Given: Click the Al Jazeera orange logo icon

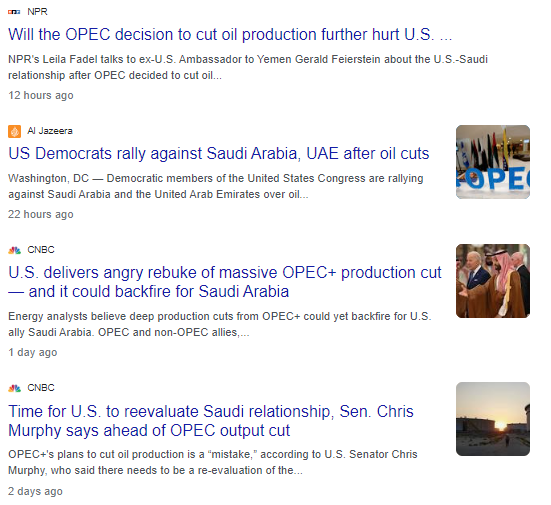Looking at the screenshot, I should [x=14, y=131].
